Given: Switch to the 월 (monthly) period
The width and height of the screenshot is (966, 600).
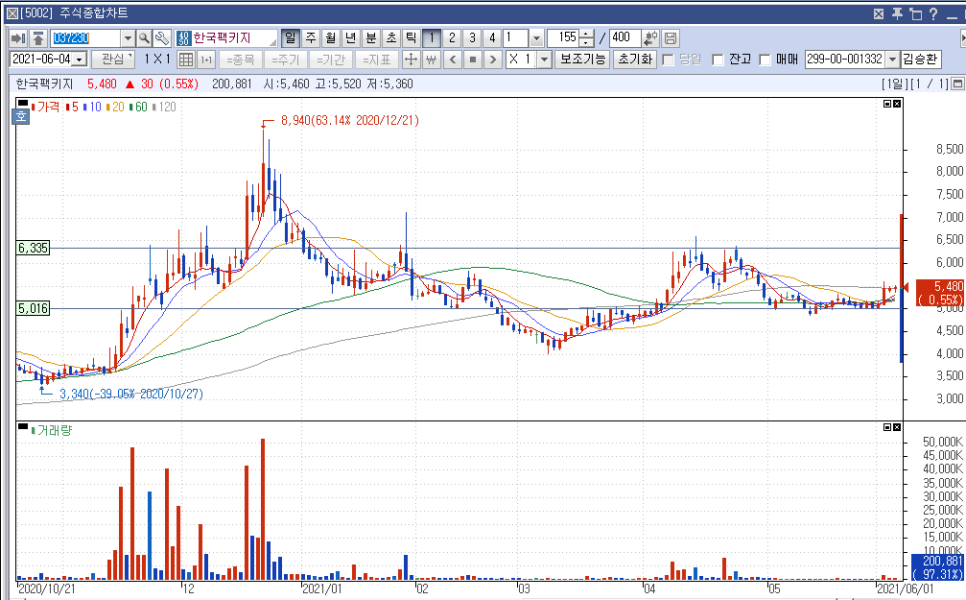Looking at the screenshot, I should coord(331,38).
